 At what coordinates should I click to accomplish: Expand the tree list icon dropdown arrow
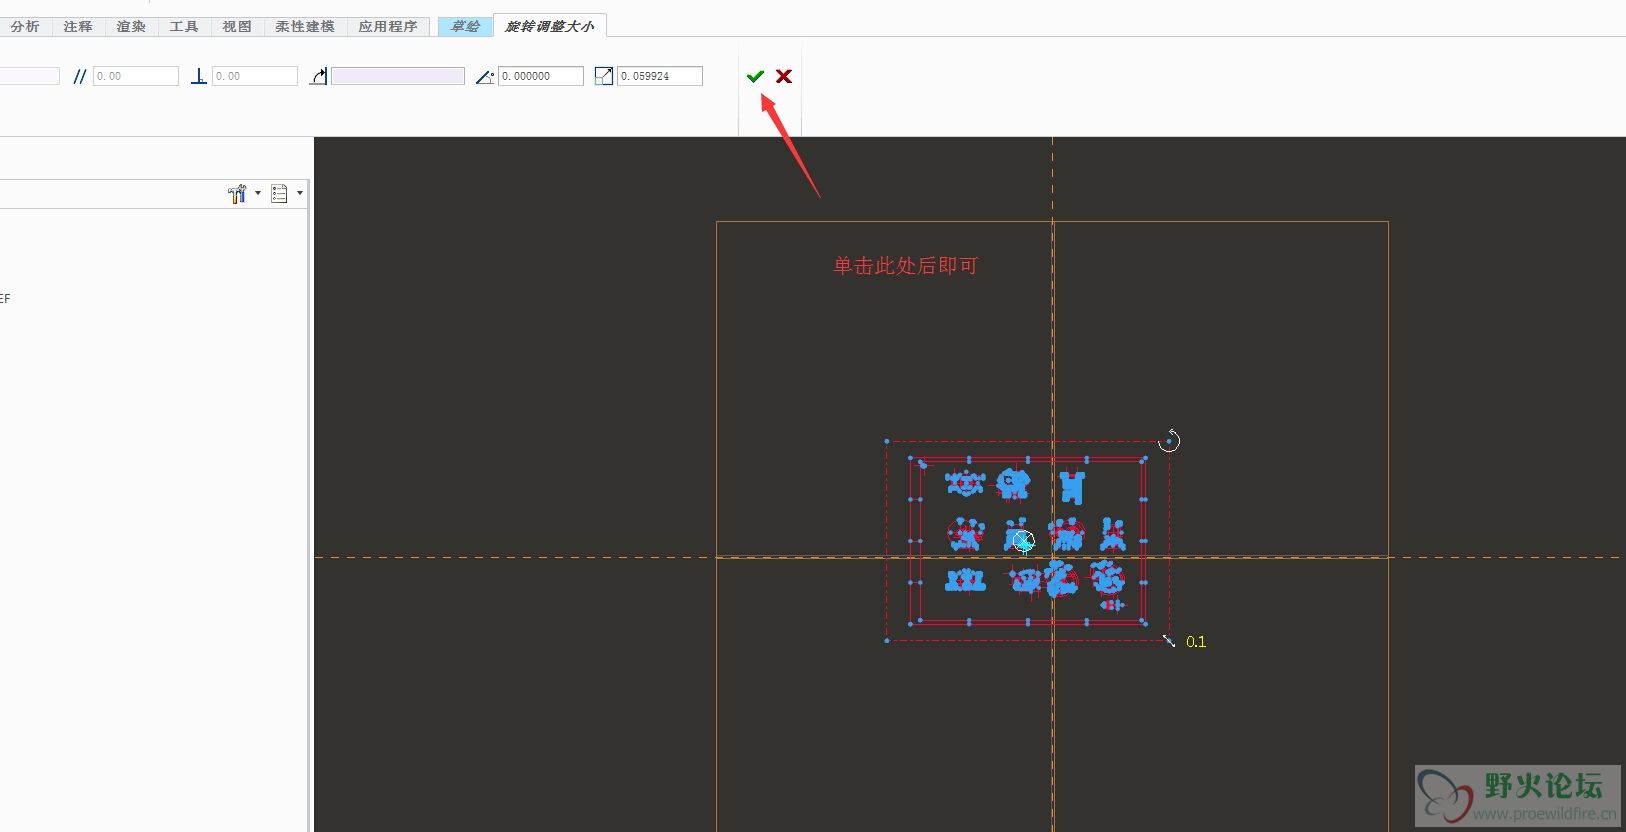click(x=300, y=194)
